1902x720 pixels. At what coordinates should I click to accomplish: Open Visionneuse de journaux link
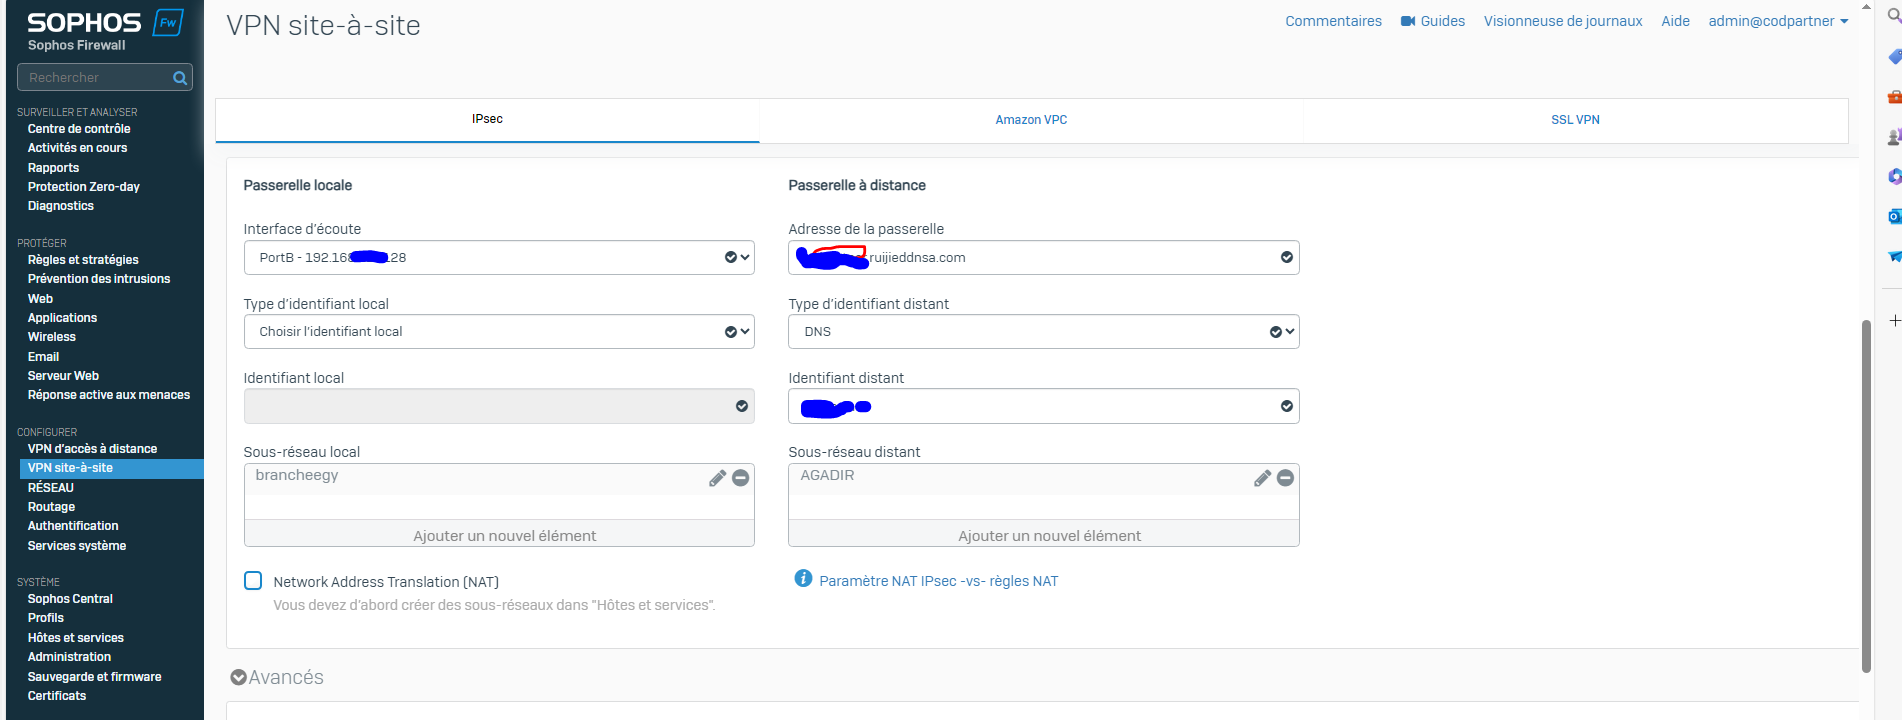(x=1563, y=21)
